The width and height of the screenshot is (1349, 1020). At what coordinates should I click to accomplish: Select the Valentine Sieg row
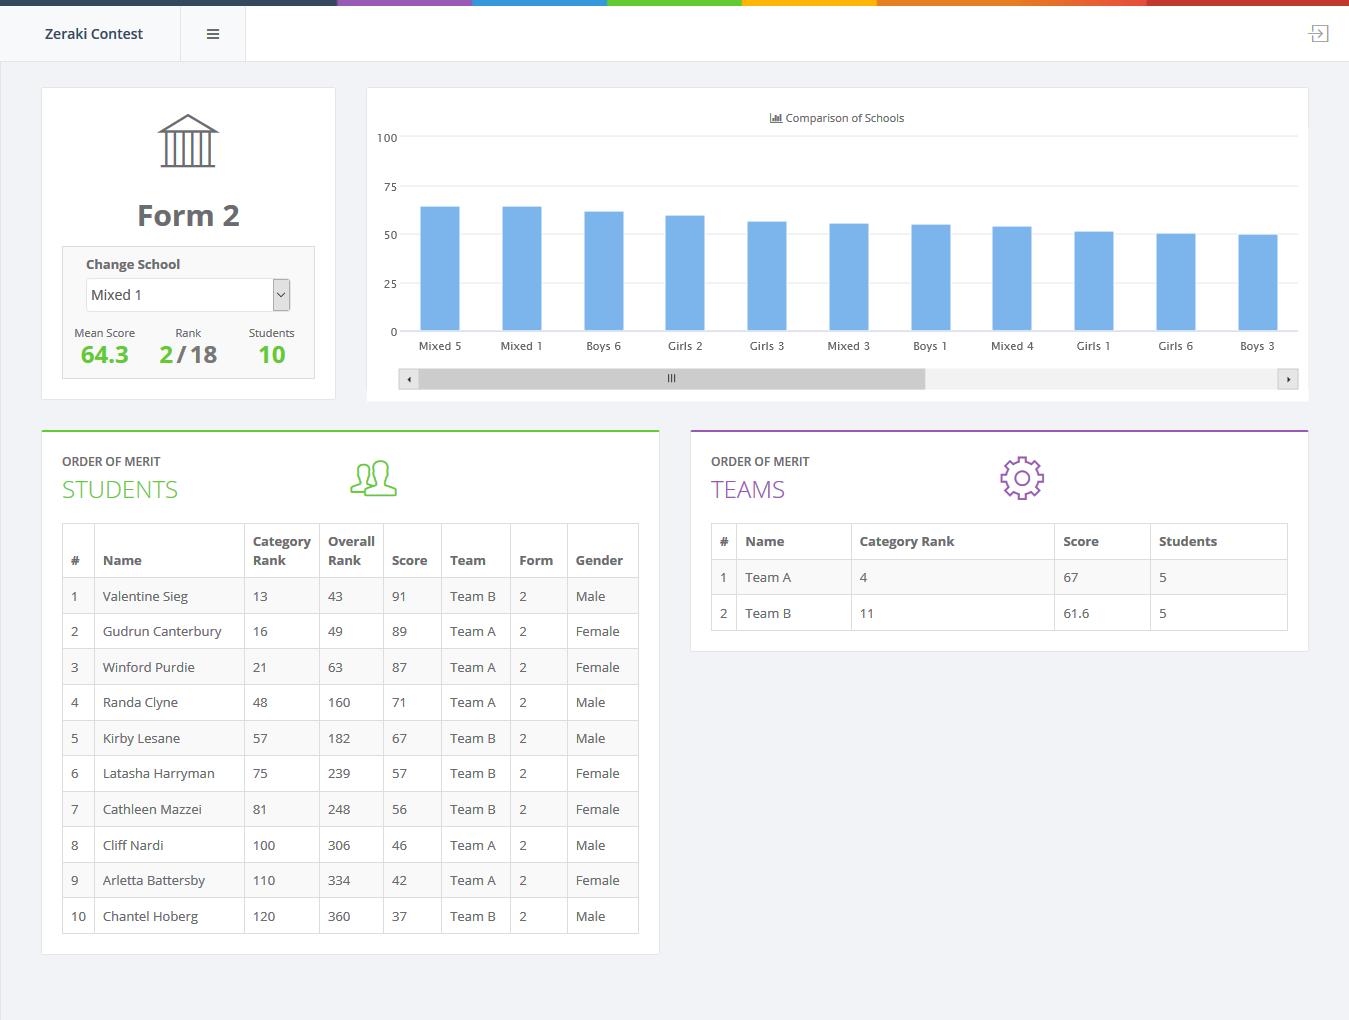(350, 596)
